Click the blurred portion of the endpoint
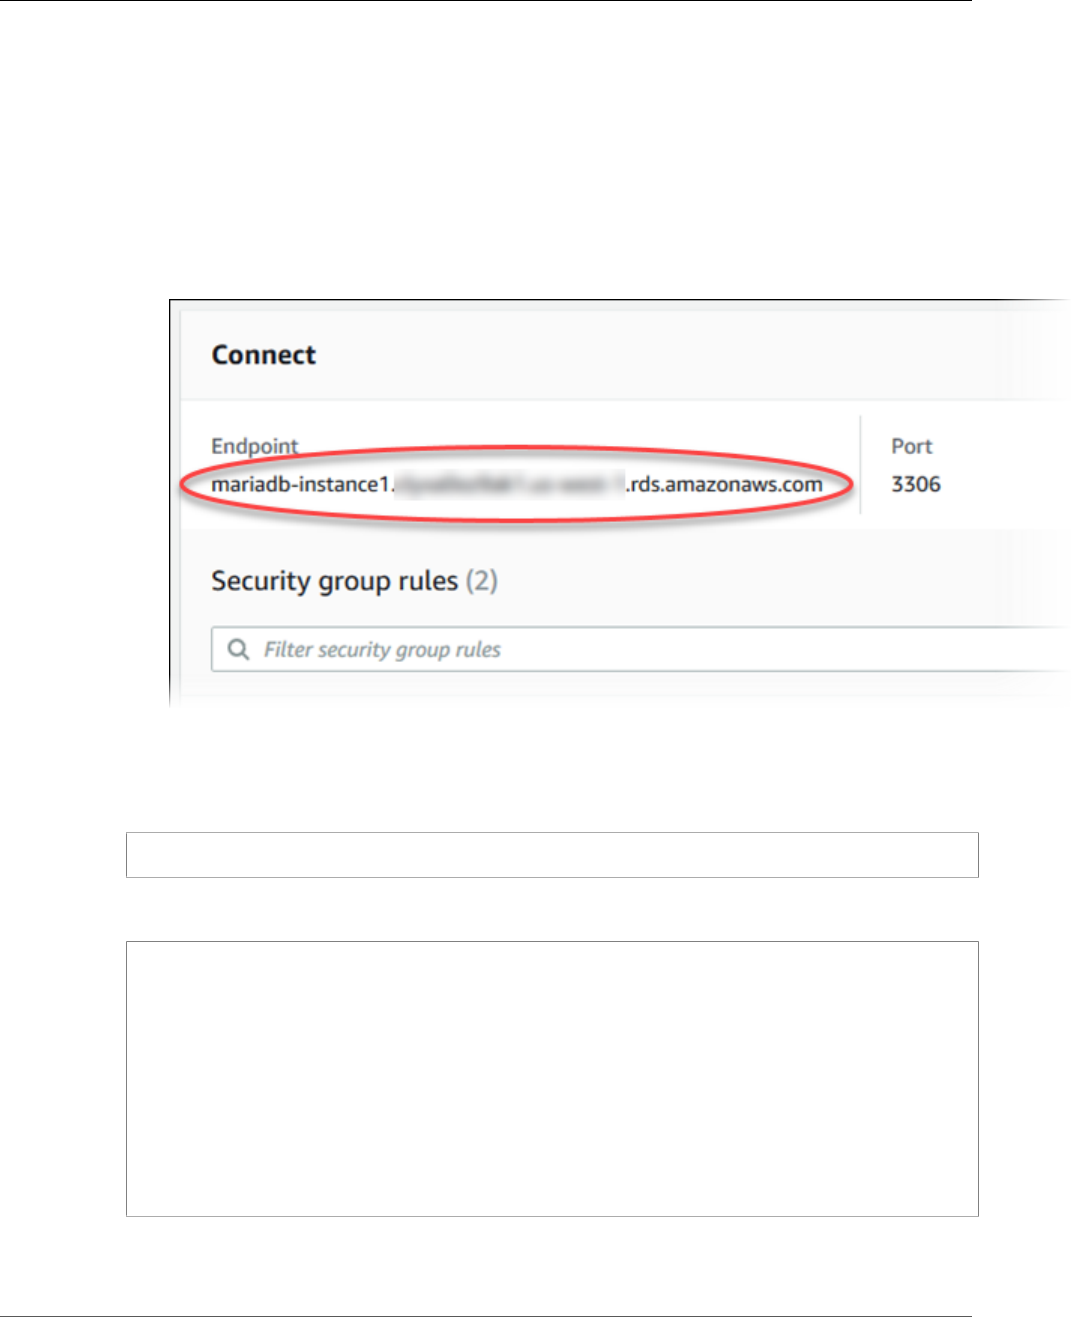This screenshot has height=1317, width=1073. 510,484
